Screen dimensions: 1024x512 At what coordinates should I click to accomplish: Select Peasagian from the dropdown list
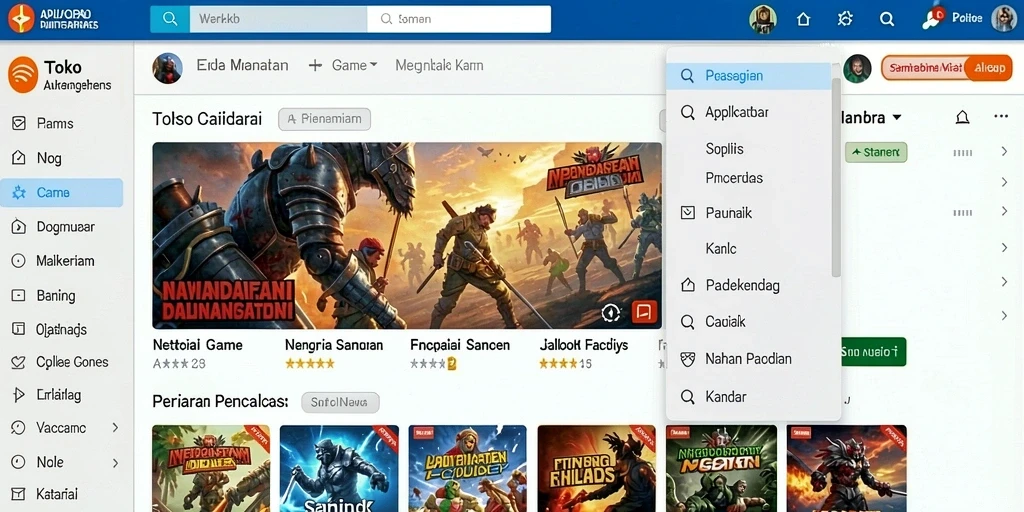tap(749, 76)
